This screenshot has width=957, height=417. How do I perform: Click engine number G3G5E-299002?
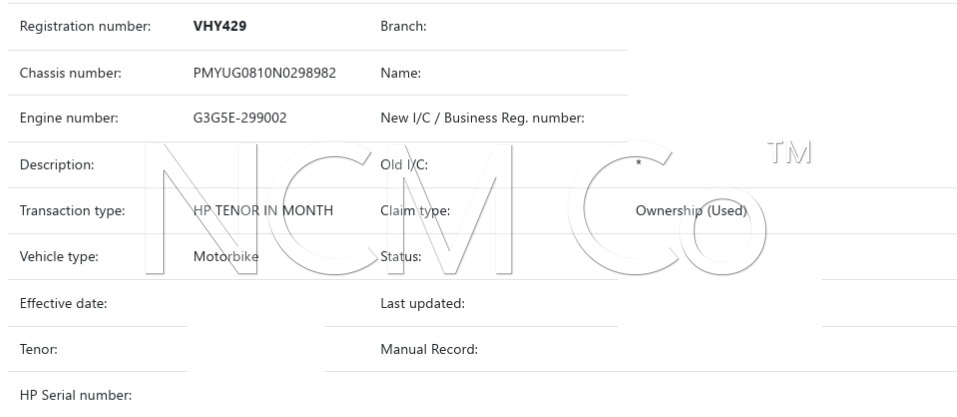pos(240,119)
